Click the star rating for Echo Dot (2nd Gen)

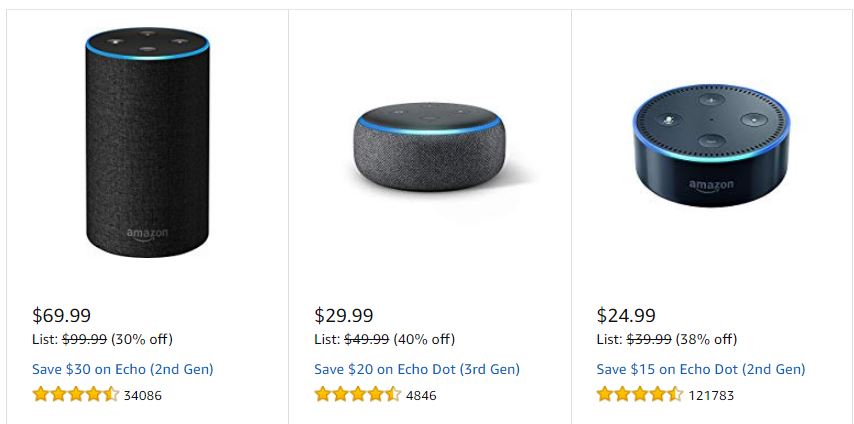(640, 394)
